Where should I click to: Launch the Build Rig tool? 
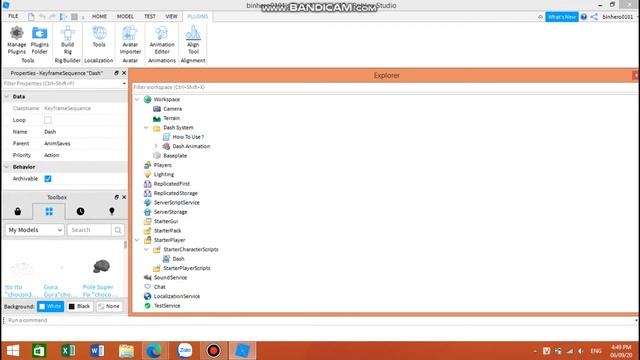pyautogui.click(x=67, y=40)
